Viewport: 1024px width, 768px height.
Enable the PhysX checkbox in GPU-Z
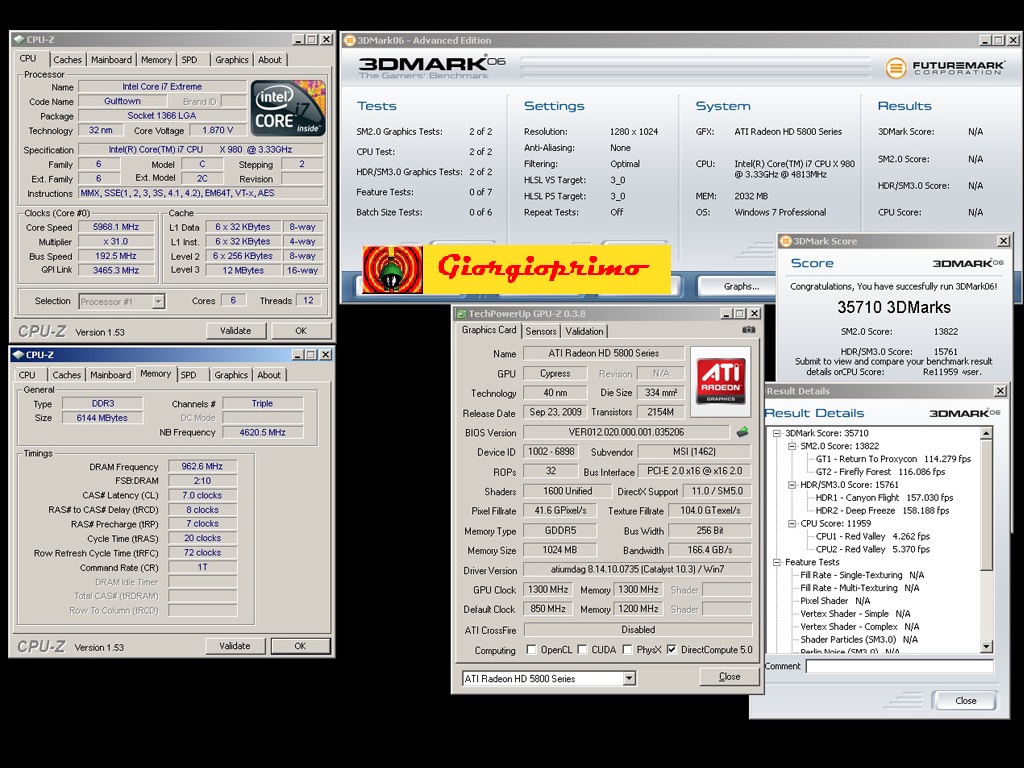[x=628, y=650]
